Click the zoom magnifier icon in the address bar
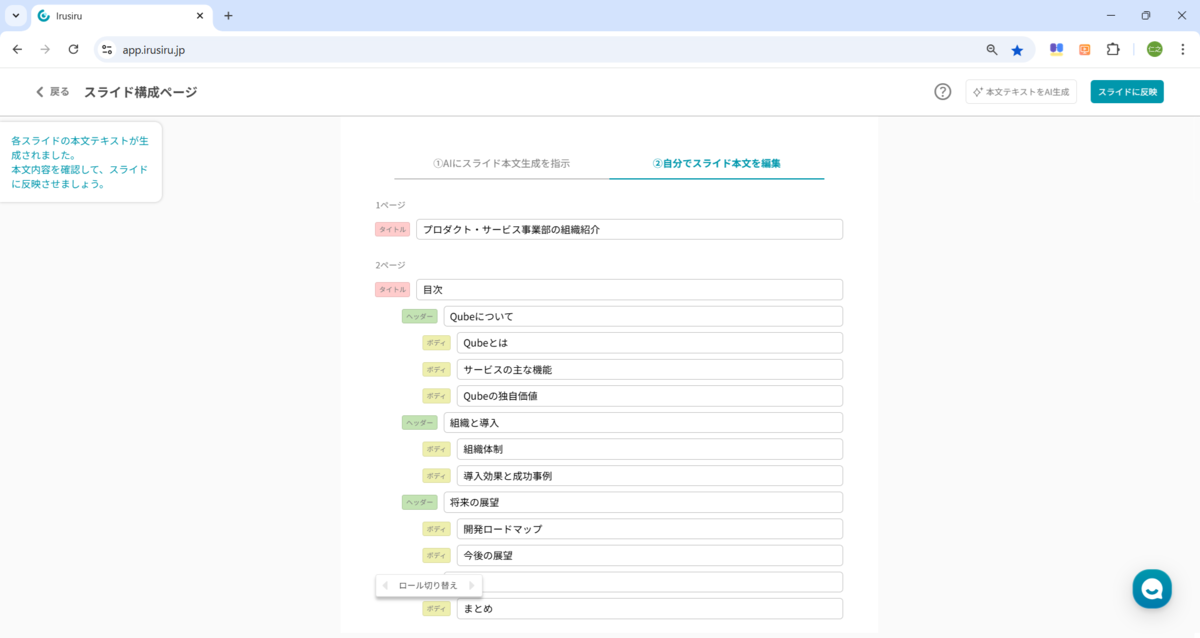This screenshot has height=638, width=1200. point(992,49)
